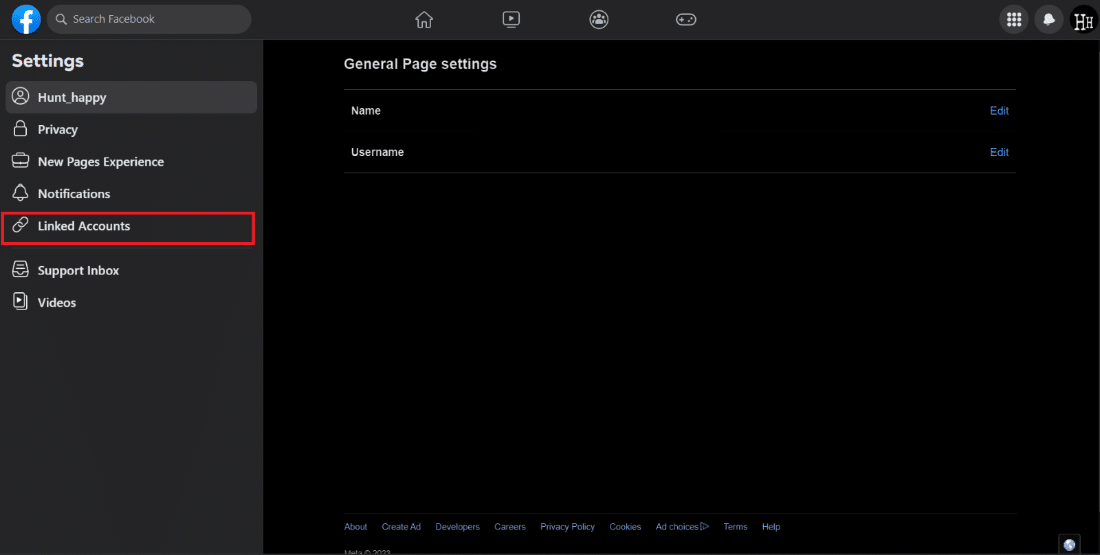Click the Search Facebook field

point(149,20)
